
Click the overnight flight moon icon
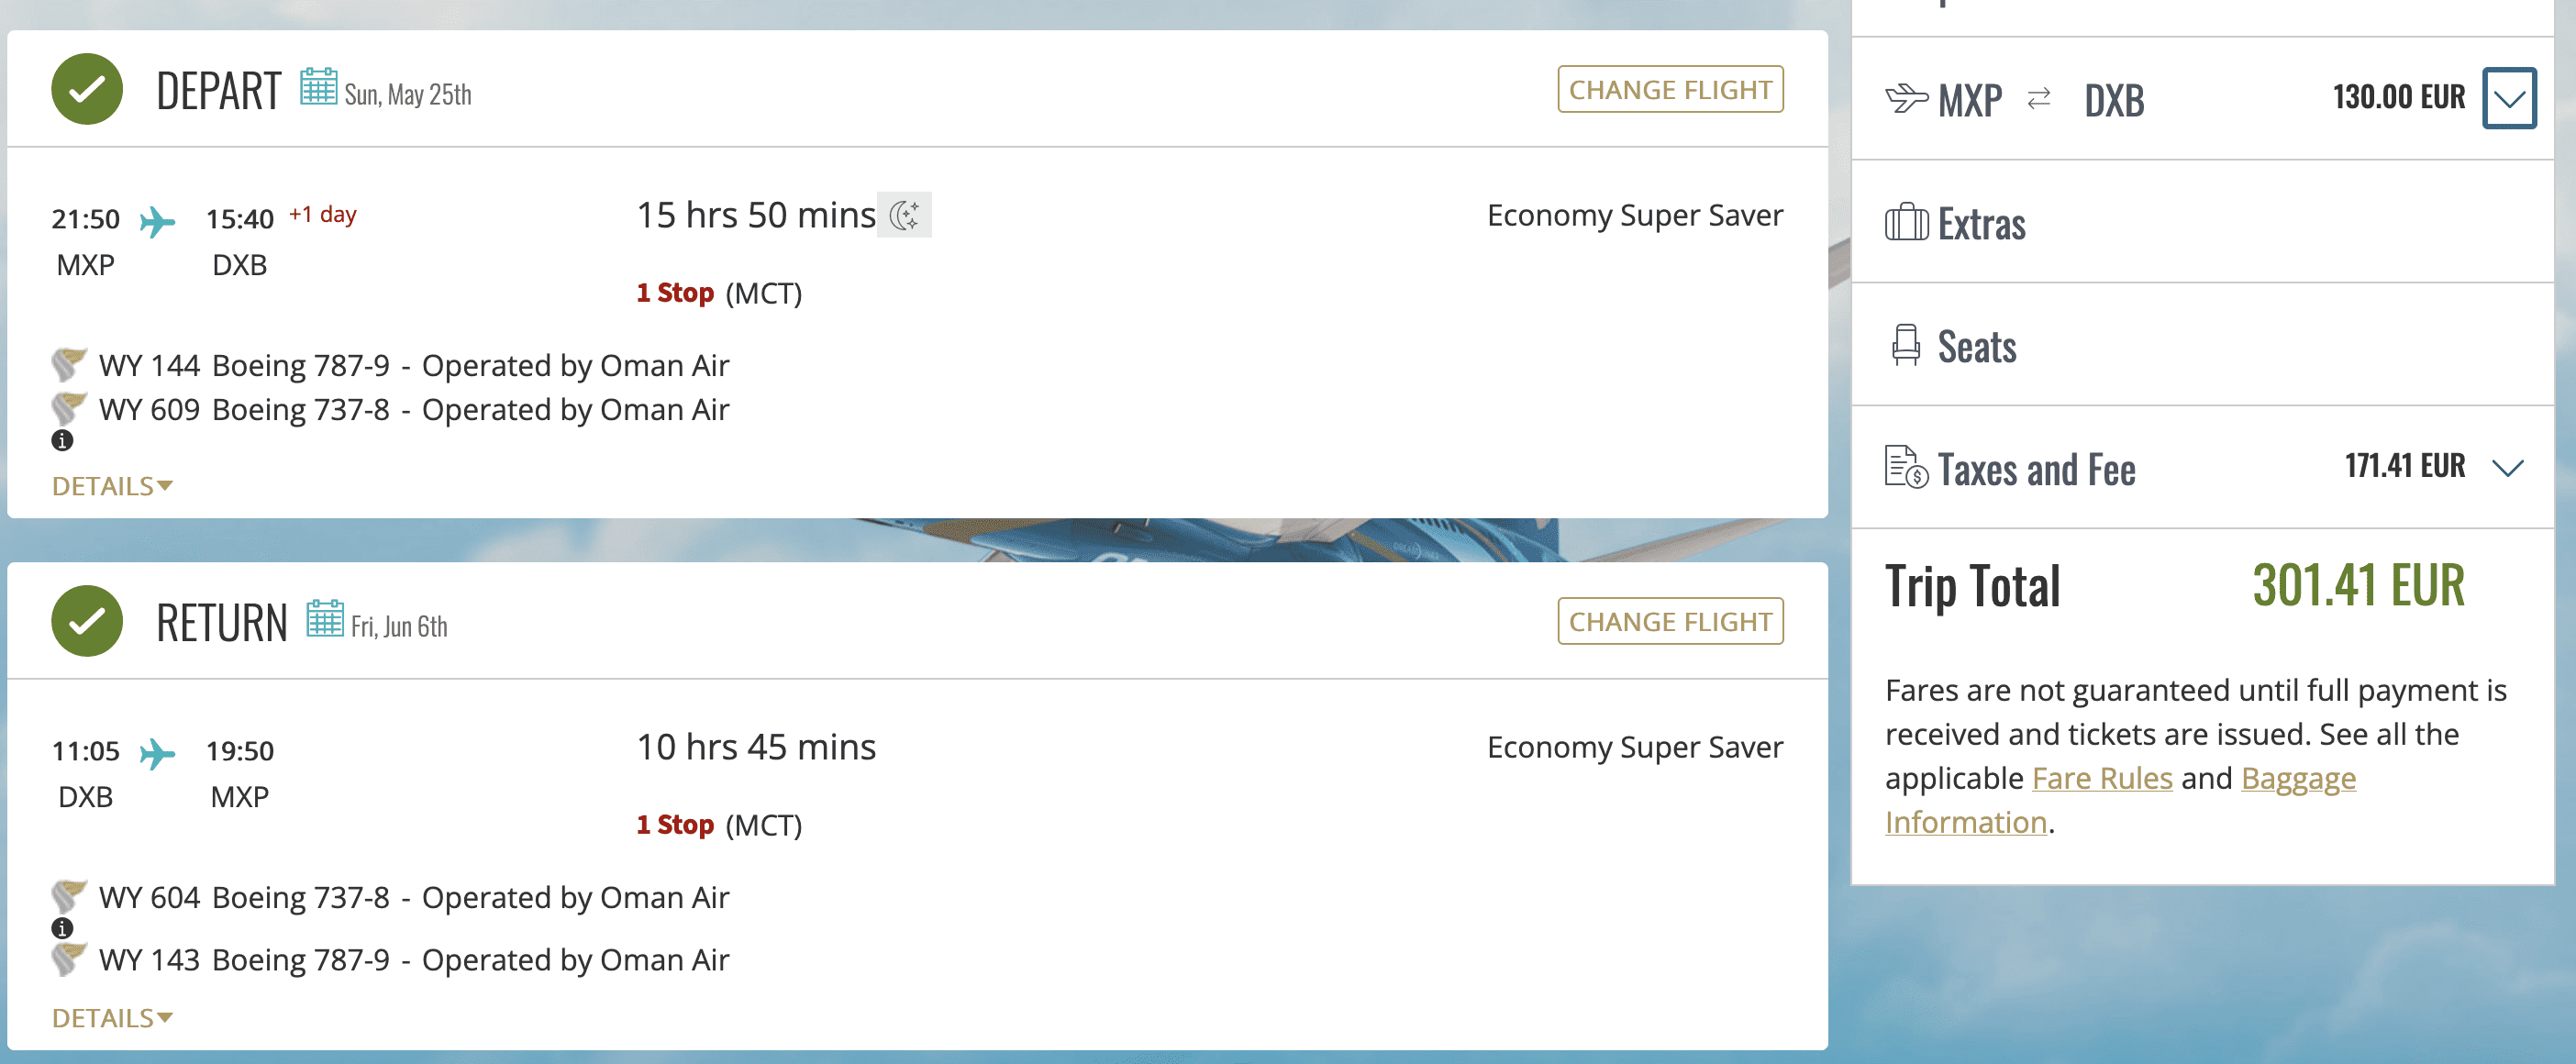(x=904, y=215)
